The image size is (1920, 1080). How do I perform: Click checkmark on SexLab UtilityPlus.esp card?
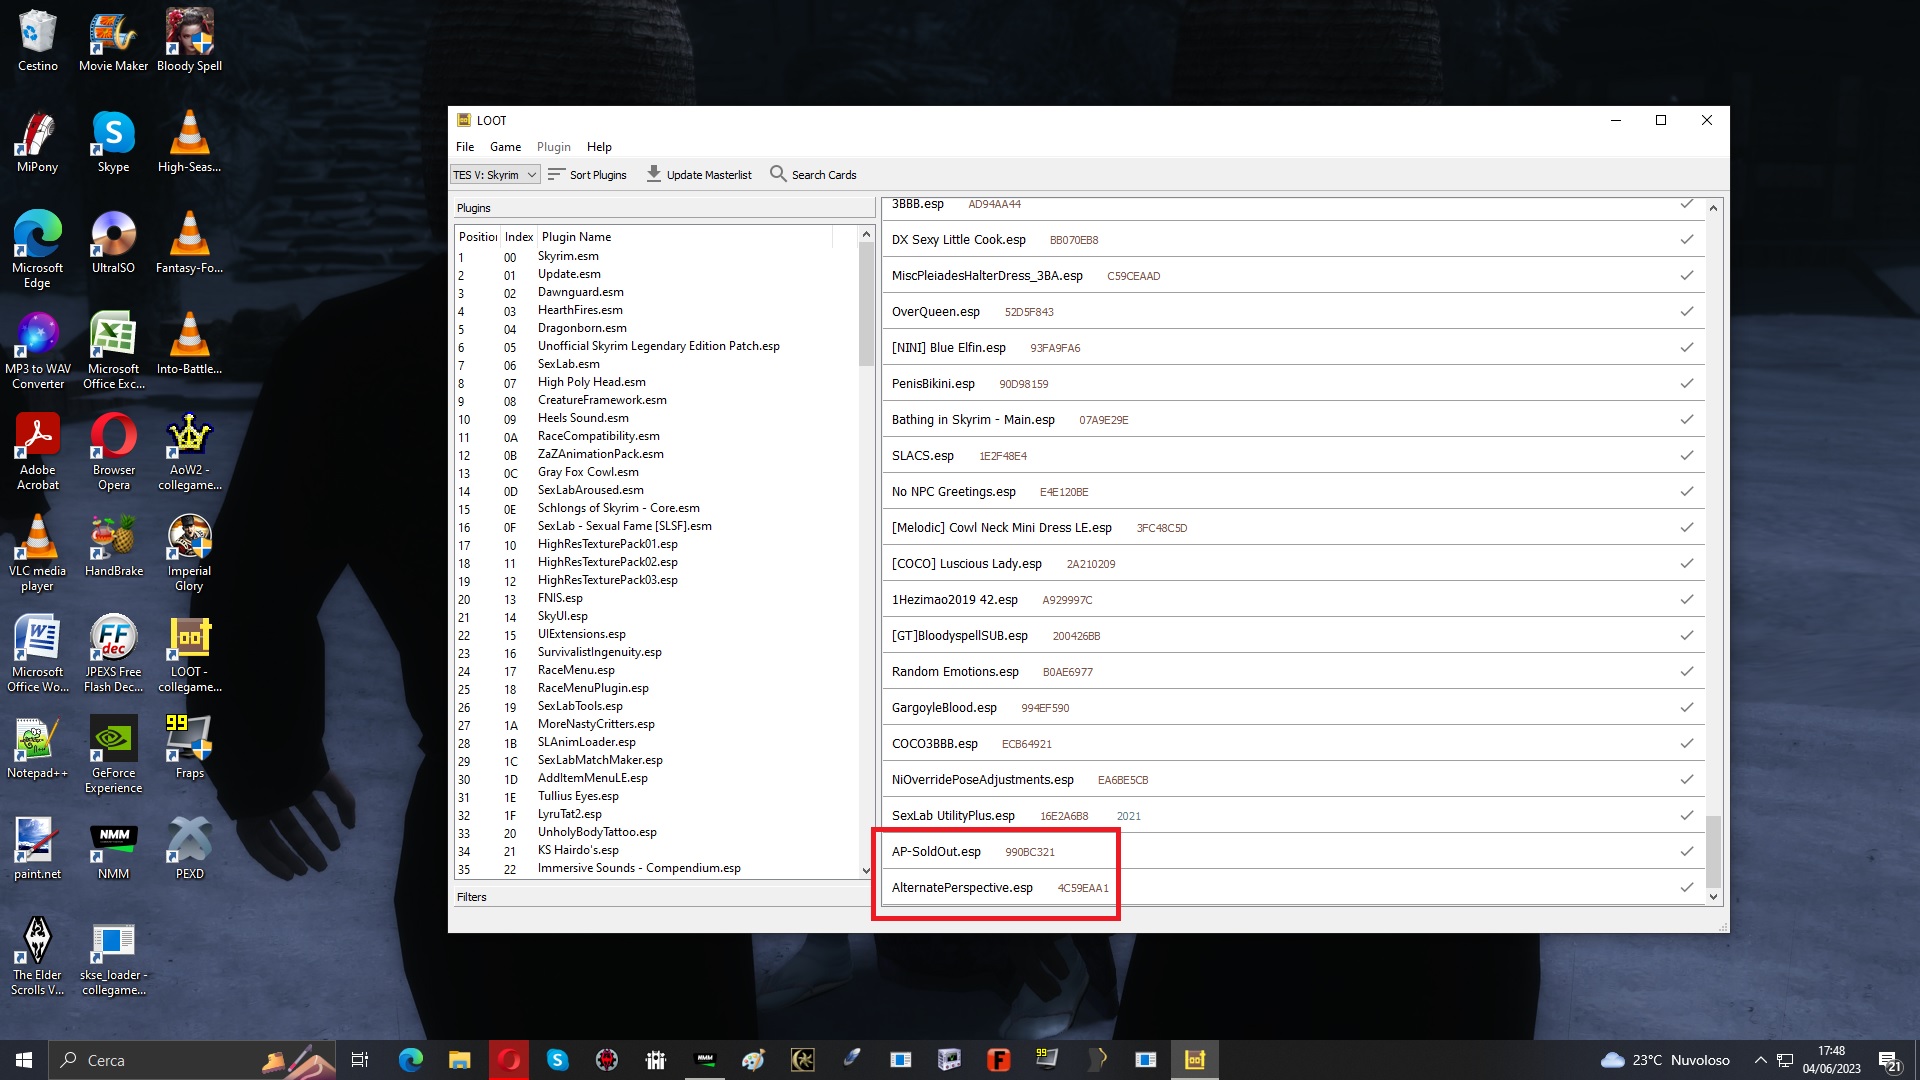pyautogui.click(x=1687, y=815)
